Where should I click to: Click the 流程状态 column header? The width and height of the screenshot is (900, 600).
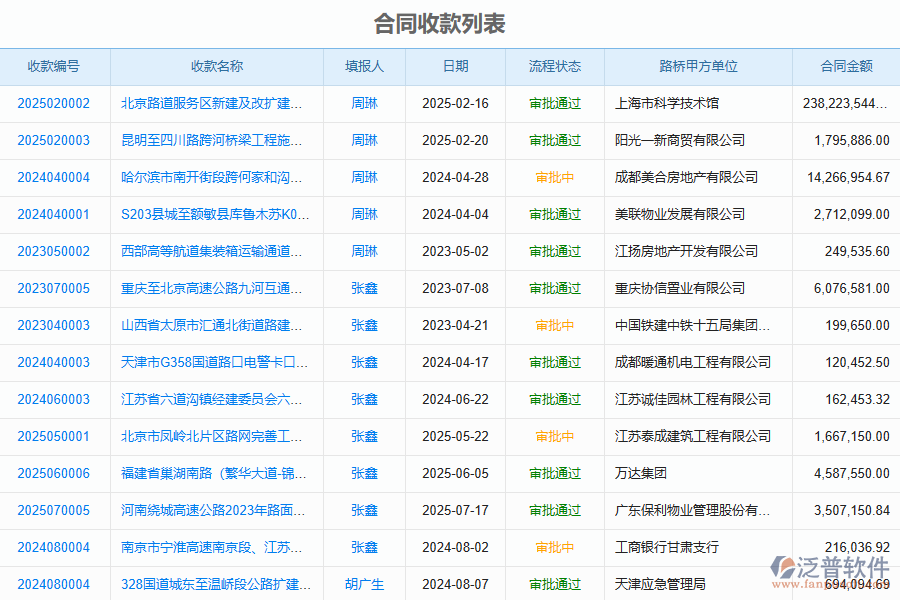(x=555, y=66)
